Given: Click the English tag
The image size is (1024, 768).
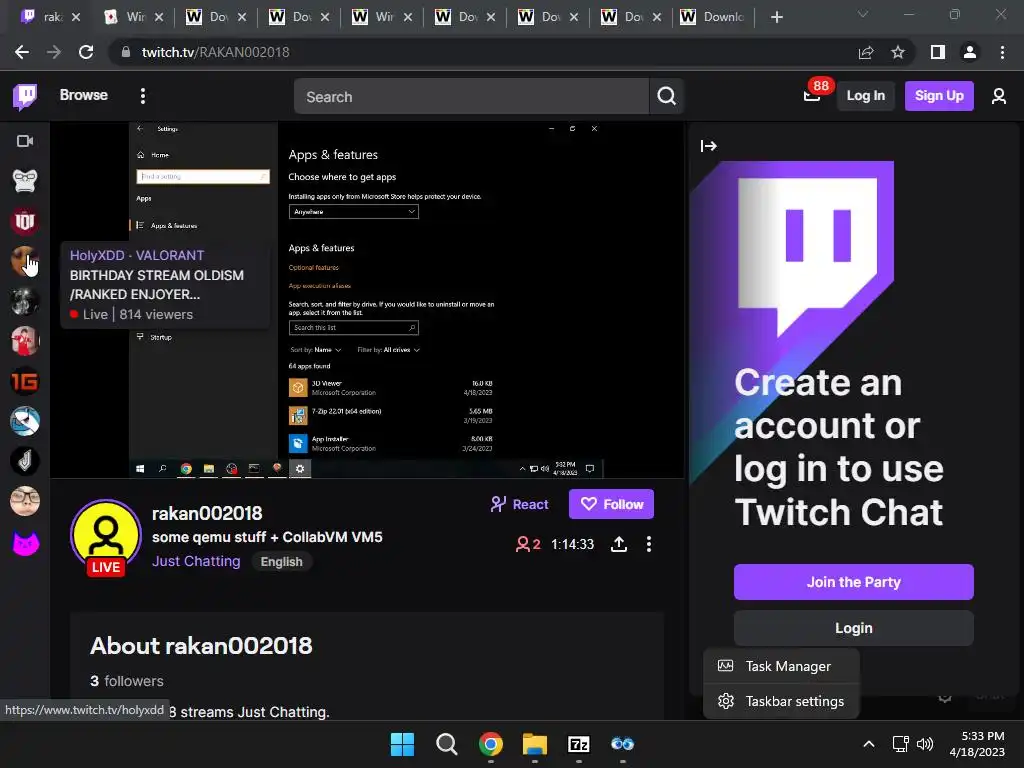Looking at the screenshot, I should click(281, 562).
